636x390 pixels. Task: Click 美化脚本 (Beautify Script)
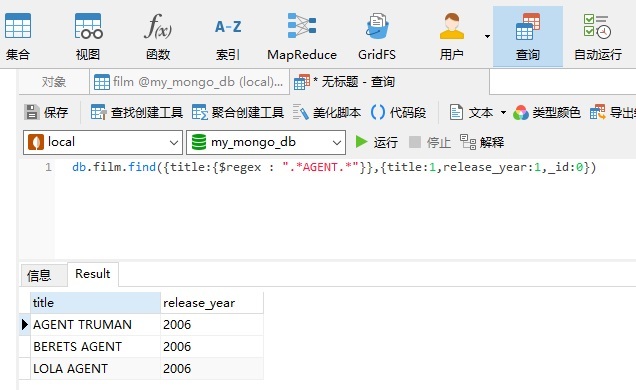tap(327, 112)
